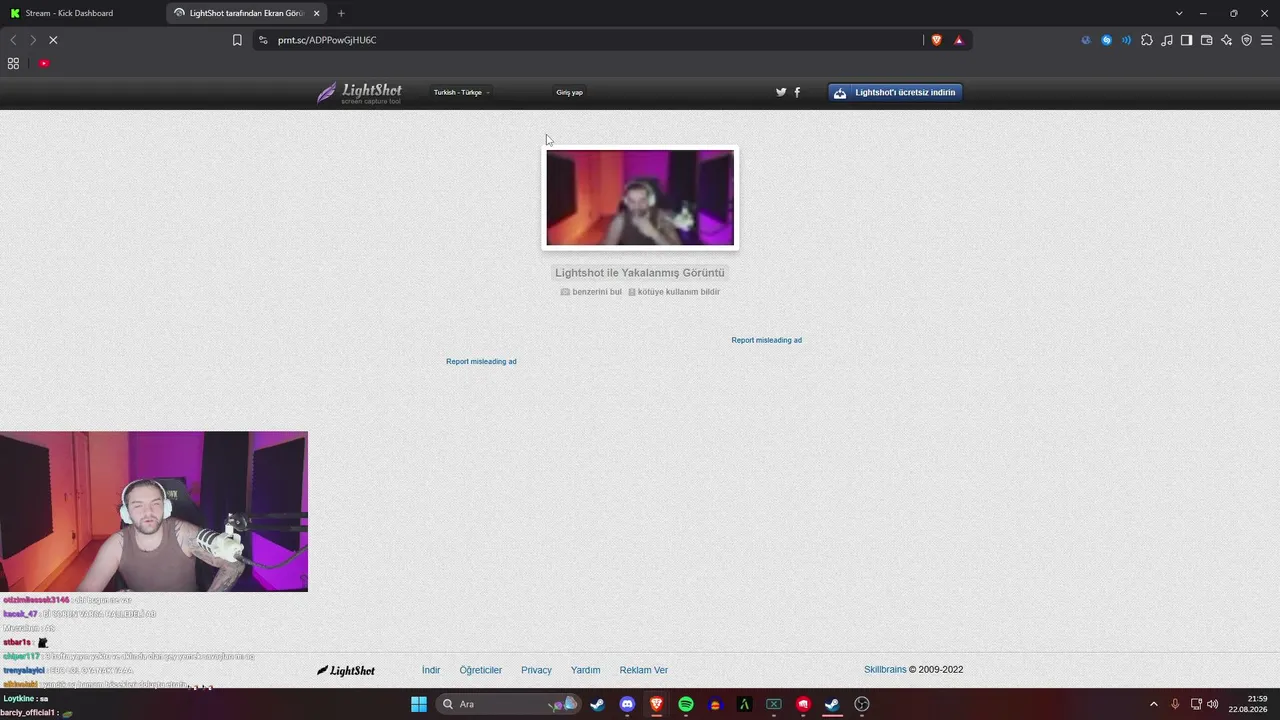1280x720 pixels.
Task: Open Discord from the taskbar
Action: (x=627, y=704)
